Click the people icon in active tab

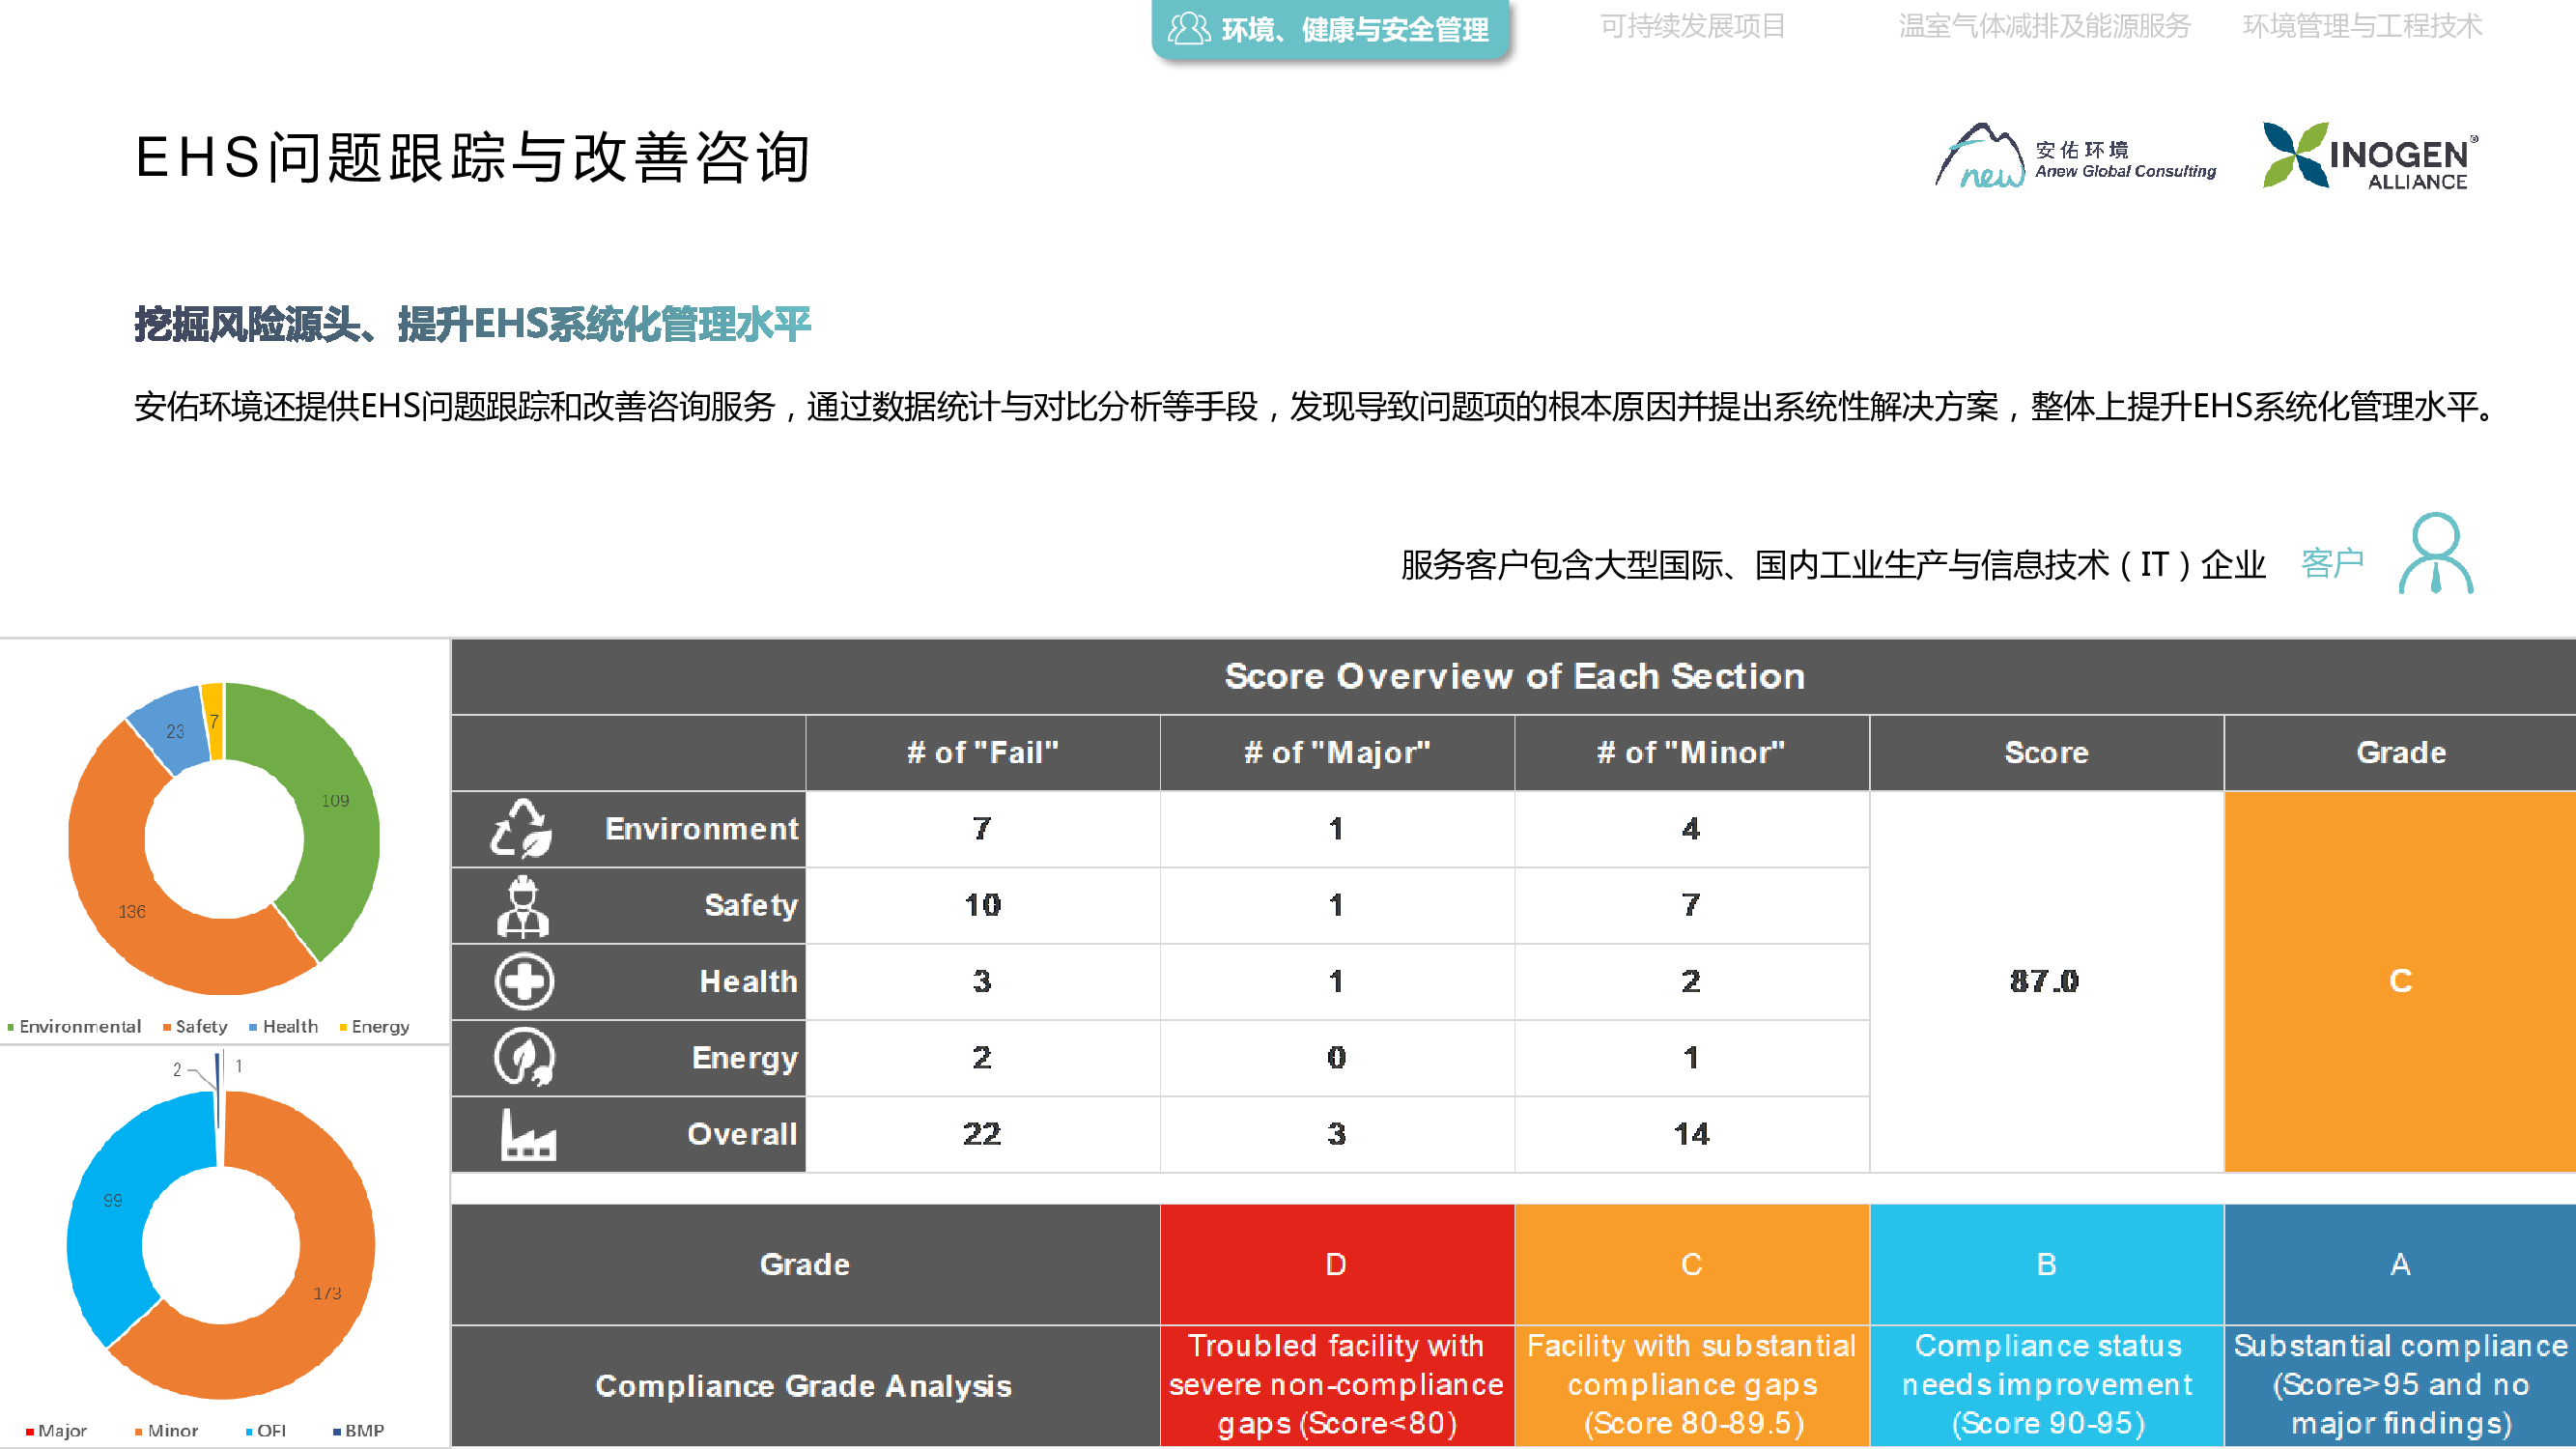pyautogui.click(x=1189, y=29)
